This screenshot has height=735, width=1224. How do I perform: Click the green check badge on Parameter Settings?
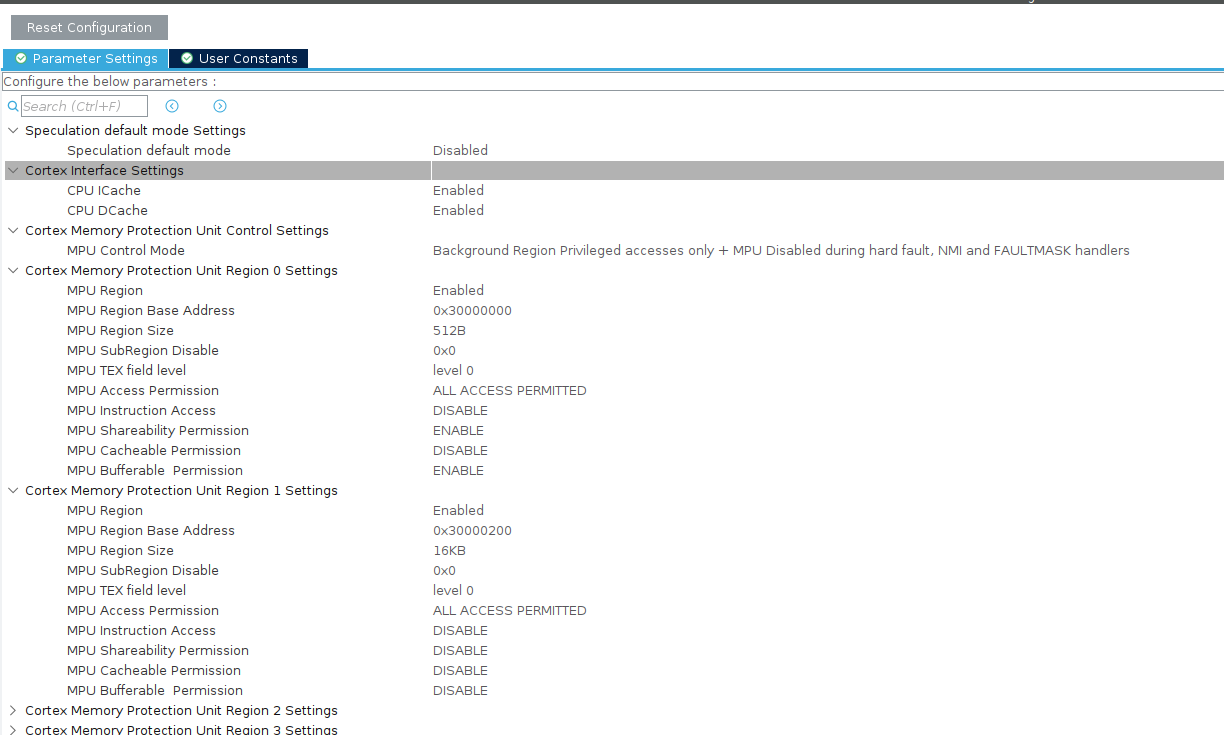21,58
